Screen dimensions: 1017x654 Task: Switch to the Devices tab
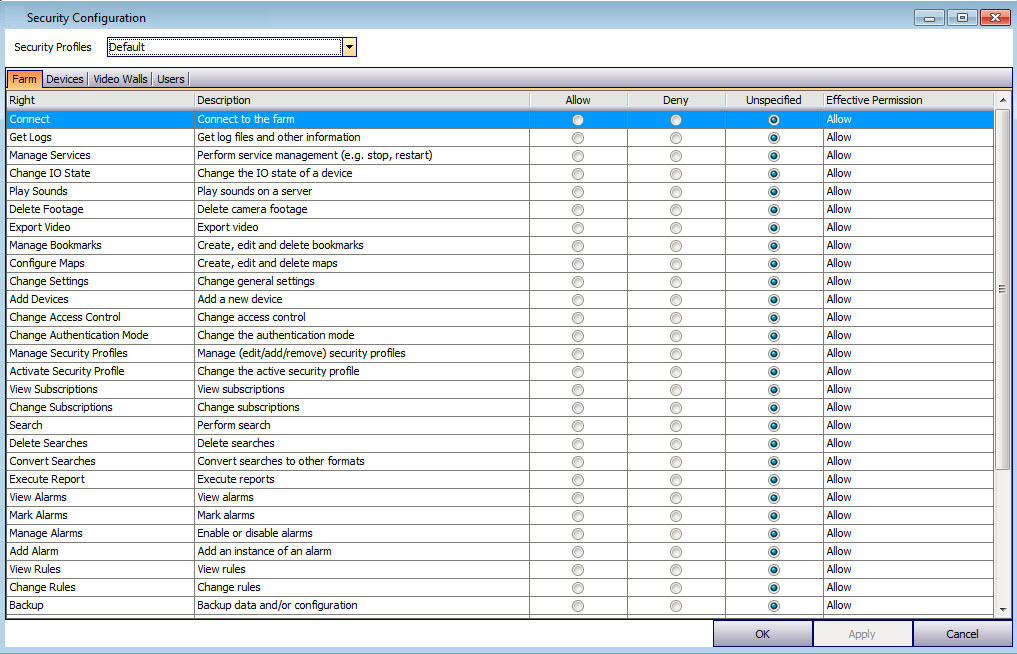[x=65, y=79]
